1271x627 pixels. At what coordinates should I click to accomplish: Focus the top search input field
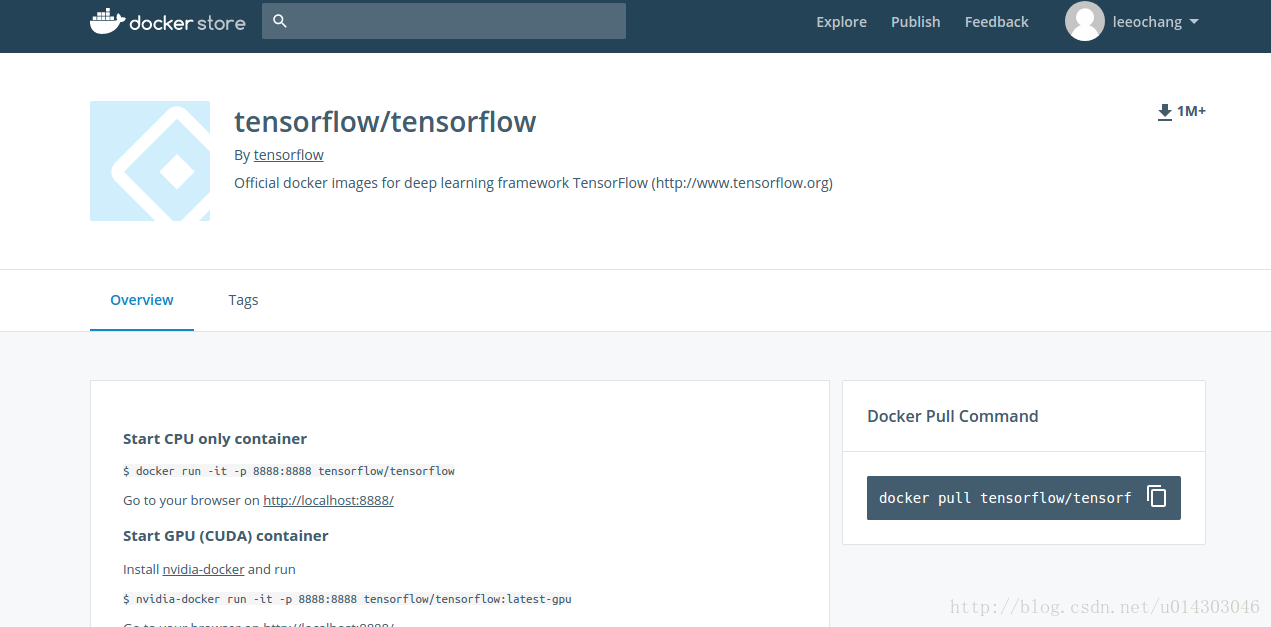tap(444, 21)
